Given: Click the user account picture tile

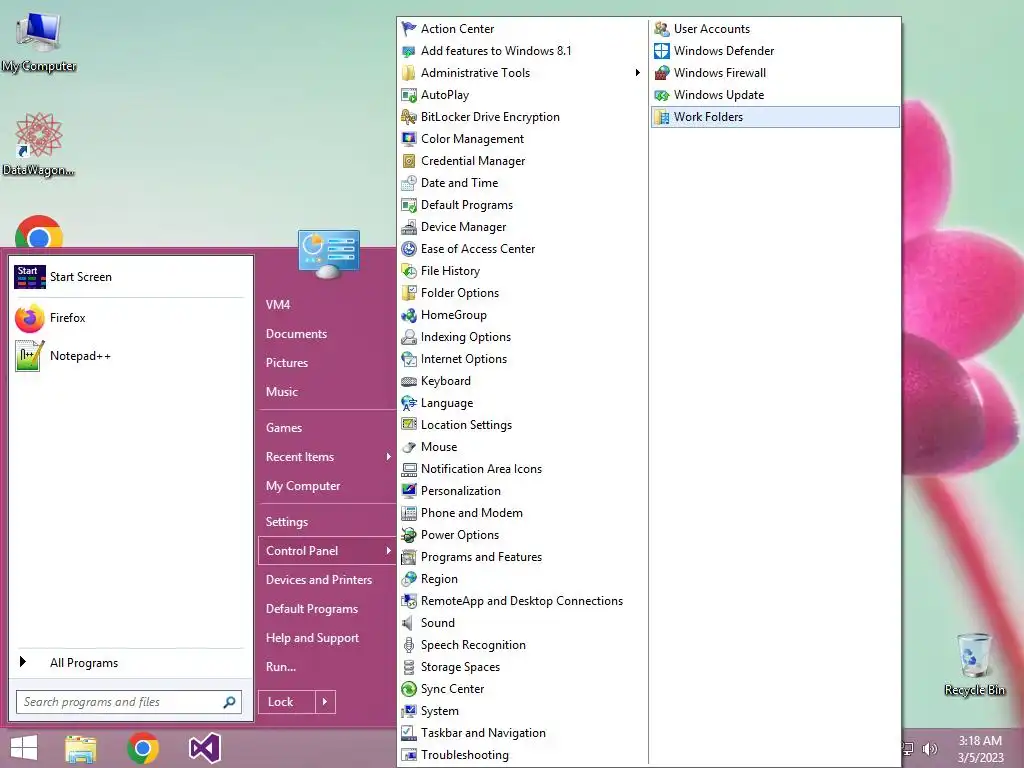Looking at the screenshot, I should 328,254.
